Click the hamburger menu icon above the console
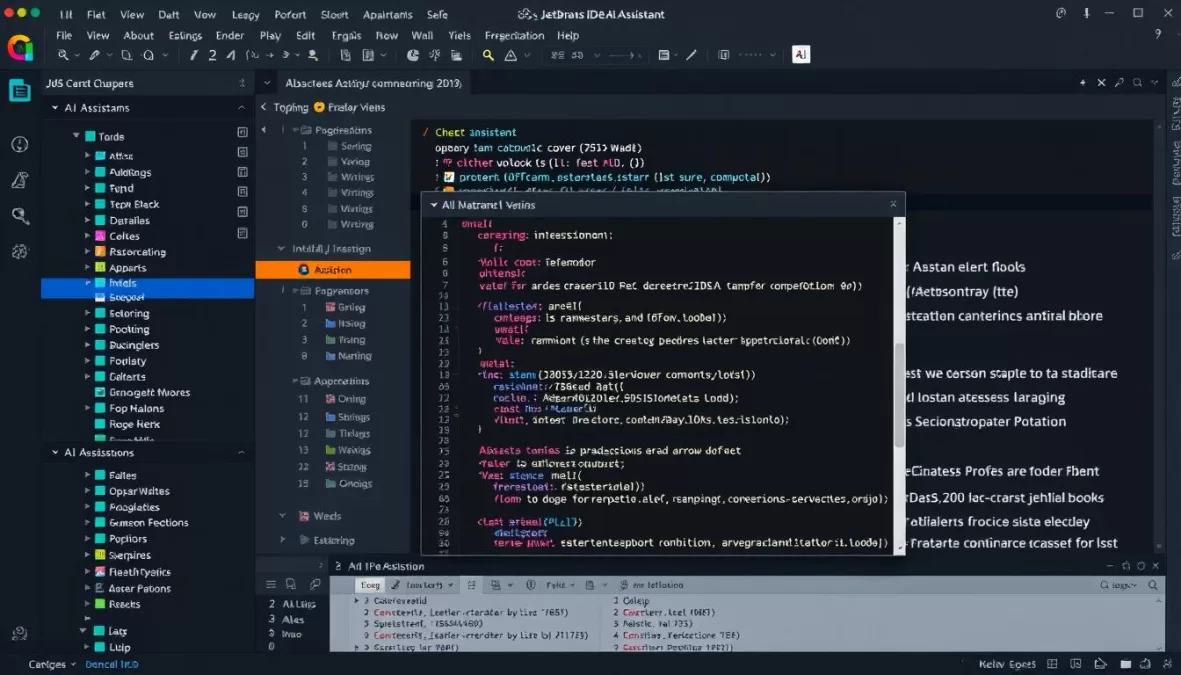 click(270, 584)
